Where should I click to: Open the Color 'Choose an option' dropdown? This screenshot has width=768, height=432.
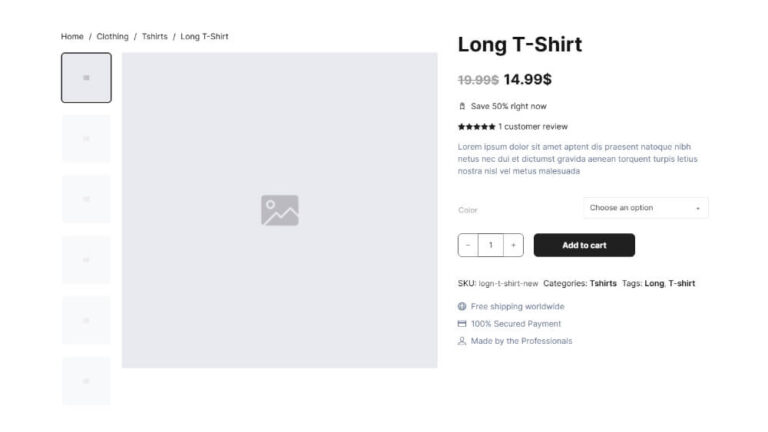(645, 208)
